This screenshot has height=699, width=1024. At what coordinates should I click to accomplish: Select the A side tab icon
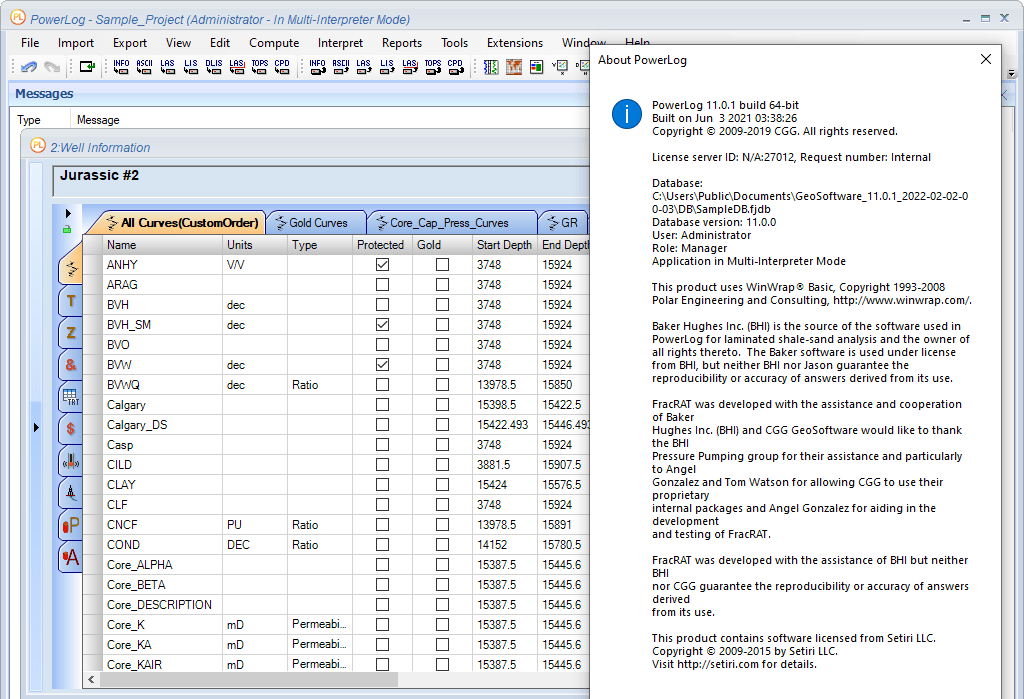71,557
